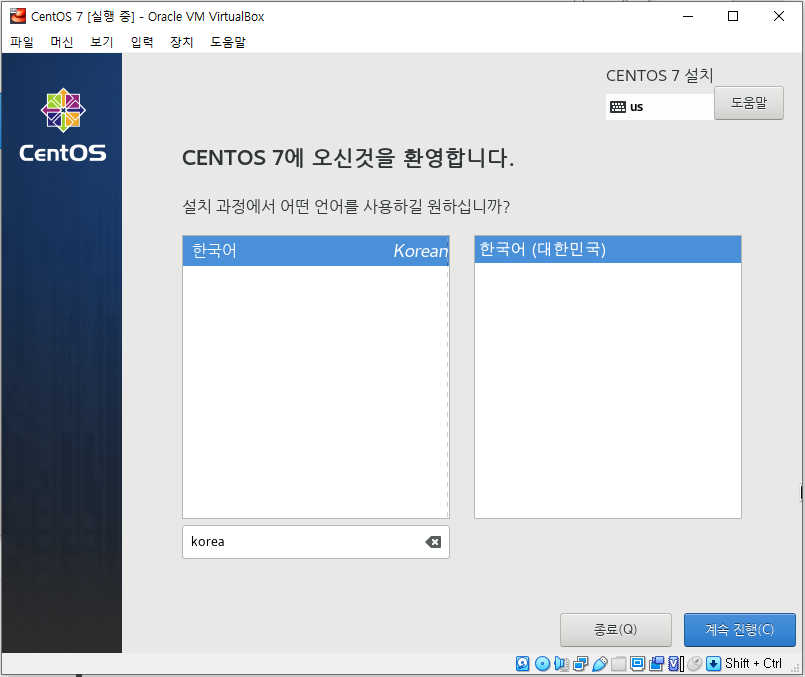Viewport: 805px width, 677px height.
Task: Clear the language search field
Action: click(x=433, y=542)
